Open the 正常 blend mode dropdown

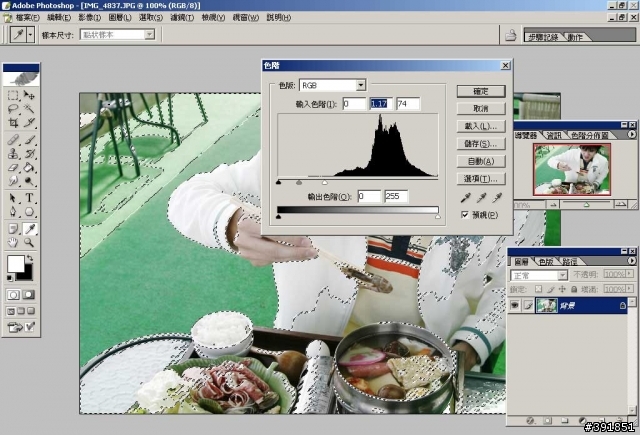tap(562, 275)
